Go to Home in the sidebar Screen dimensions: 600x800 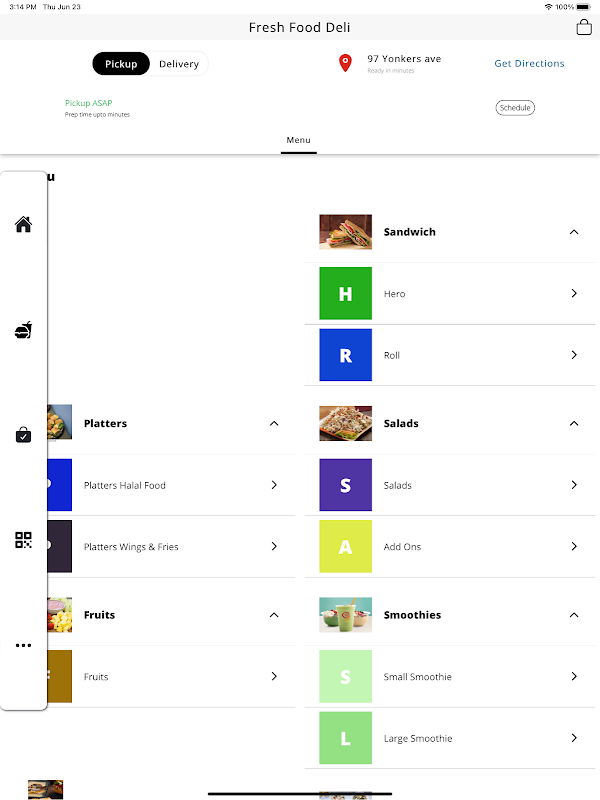click(24, 224)
